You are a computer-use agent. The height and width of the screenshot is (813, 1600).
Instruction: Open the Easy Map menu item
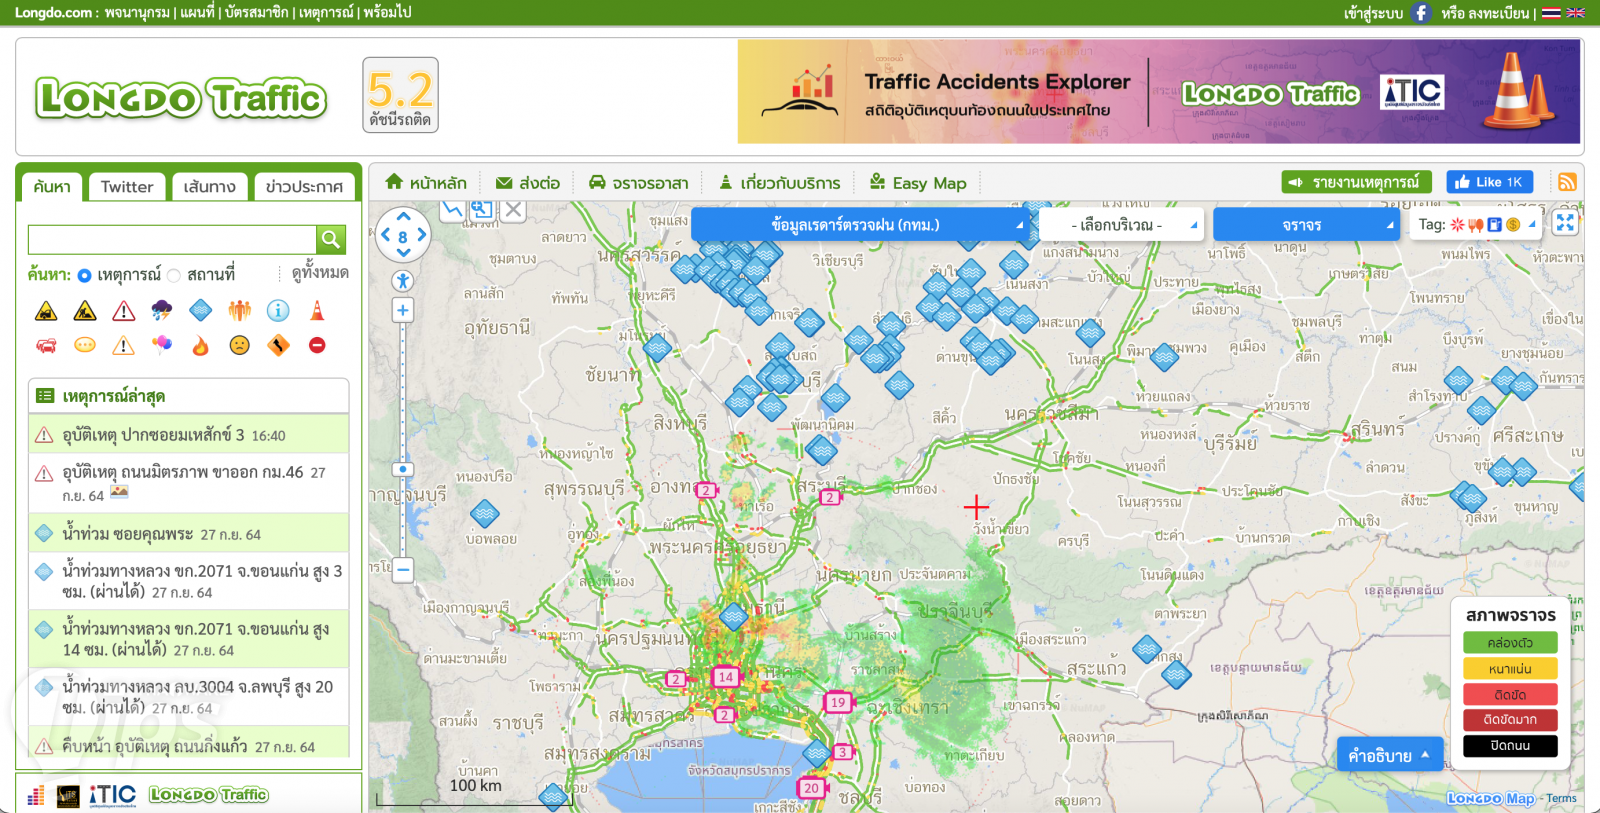click(x=918, y=183)
